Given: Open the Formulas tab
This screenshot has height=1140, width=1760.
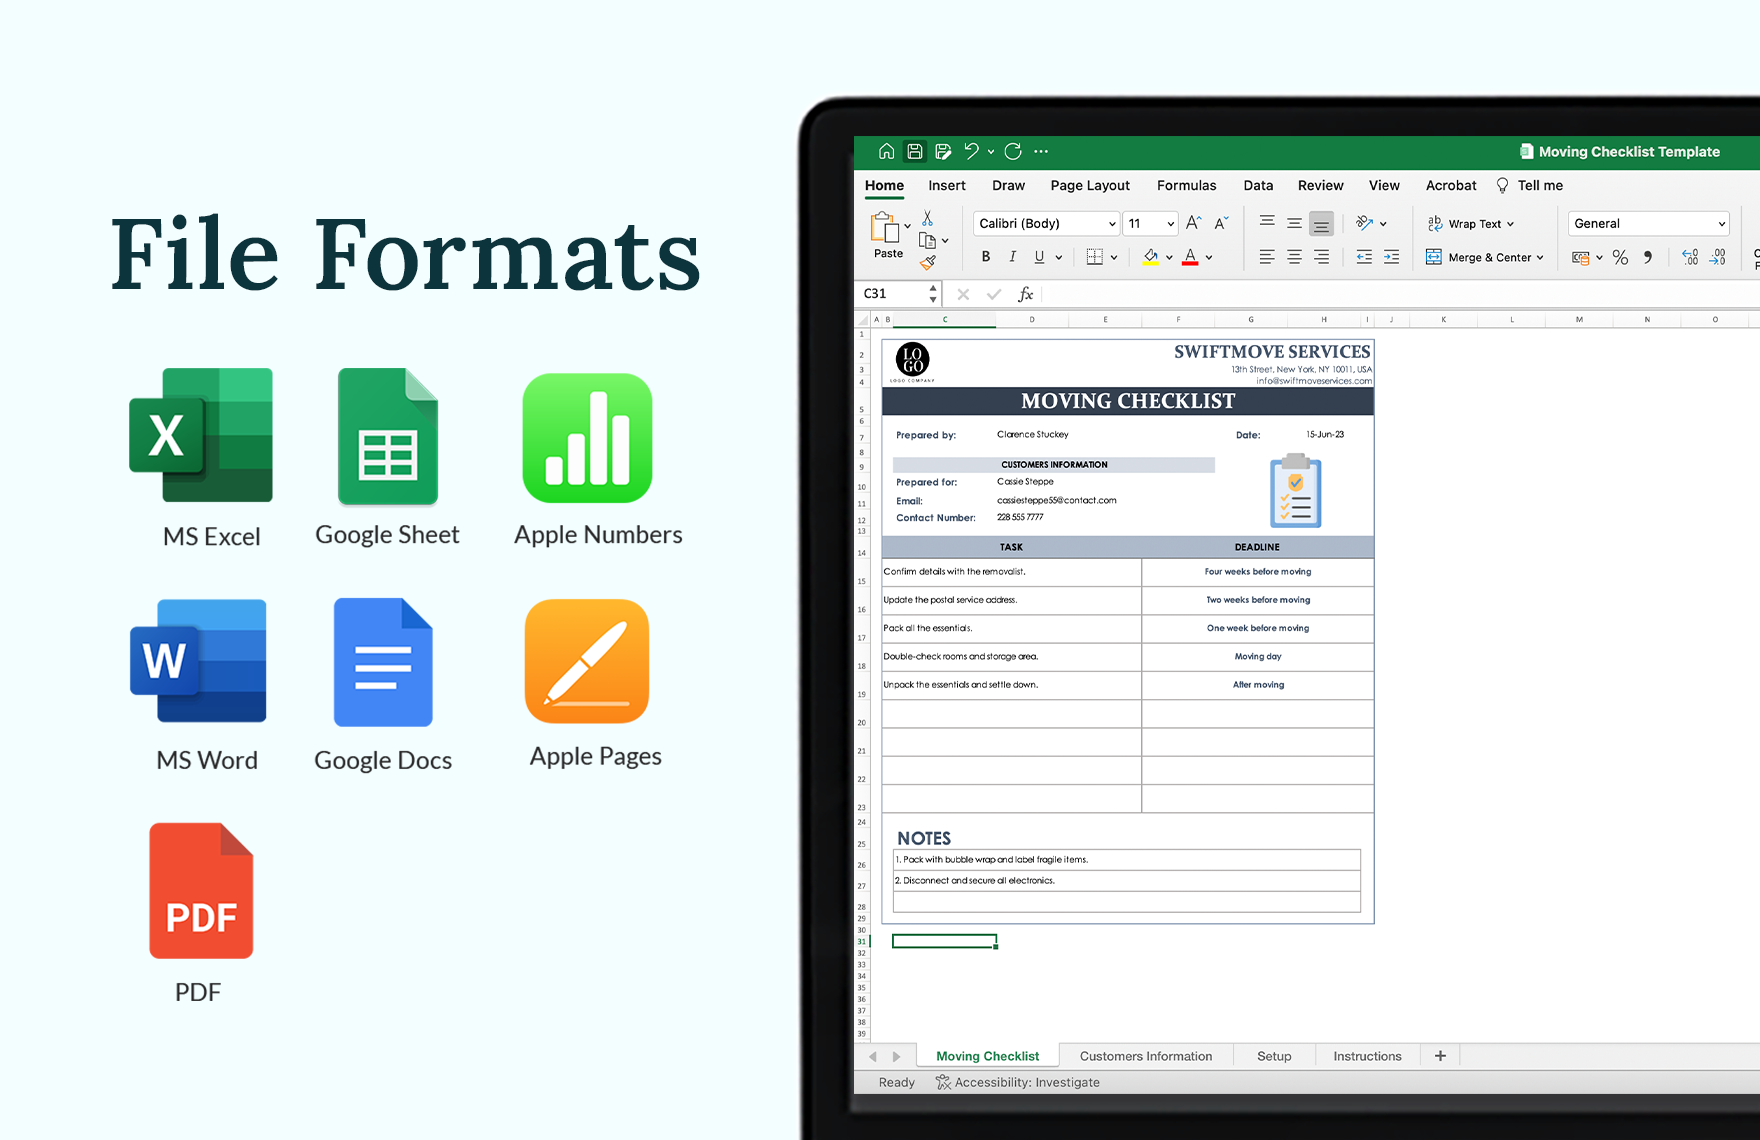Looking at the screenshot, I should 1187,185.
